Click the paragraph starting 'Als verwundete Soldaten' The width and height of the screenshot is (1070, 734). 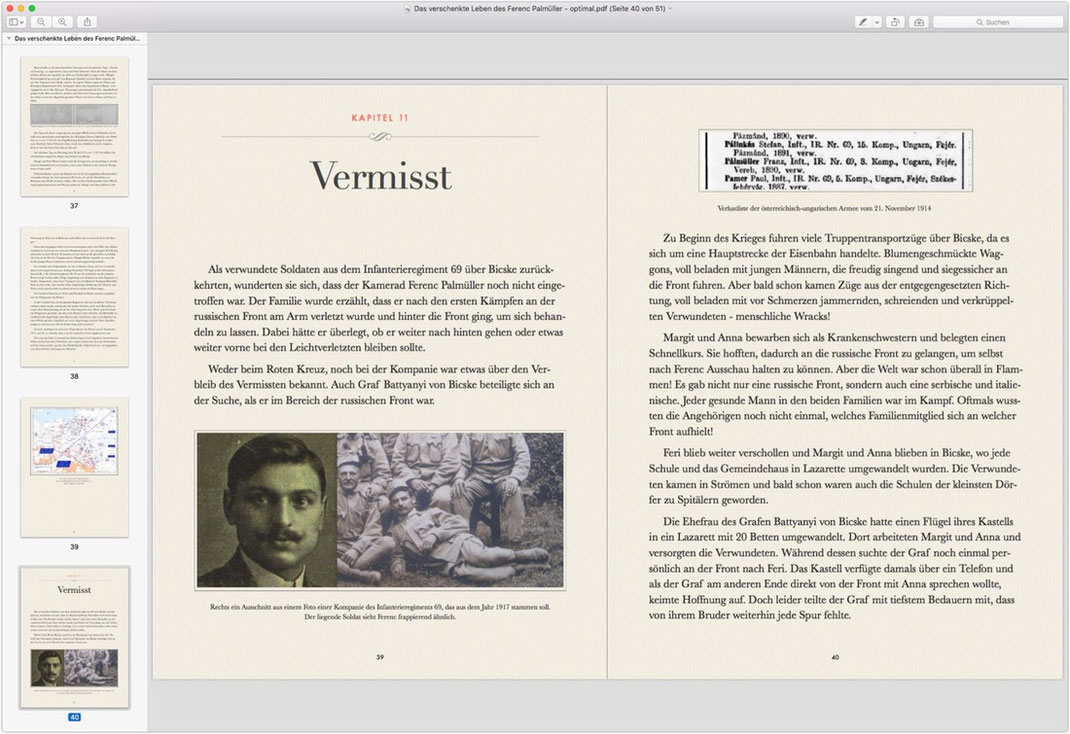(379, 308)
